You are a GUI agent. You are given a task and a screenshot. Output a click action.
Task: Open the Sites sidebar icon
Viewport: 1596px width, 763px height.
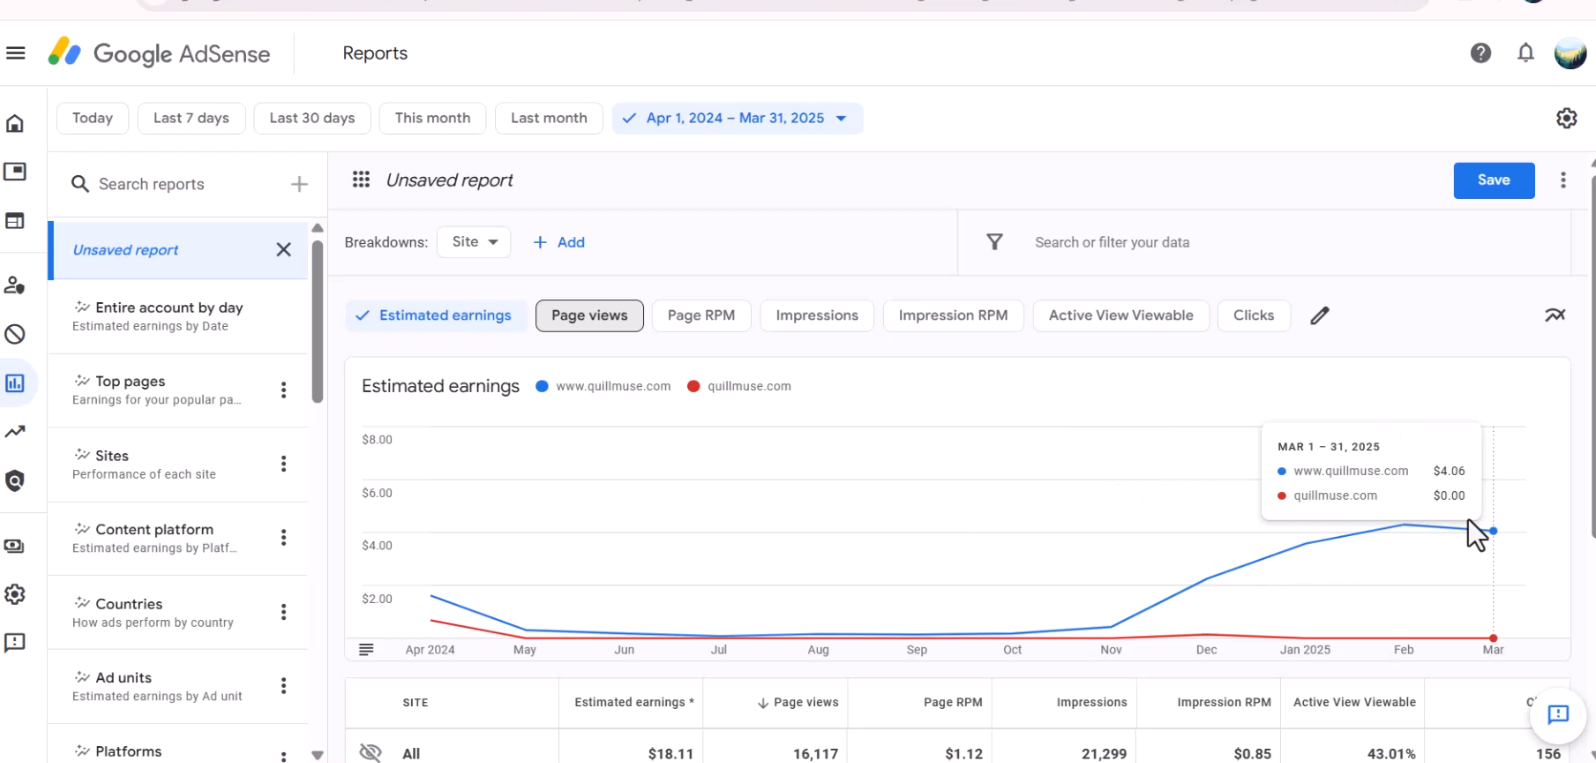(x=15, y=221)
